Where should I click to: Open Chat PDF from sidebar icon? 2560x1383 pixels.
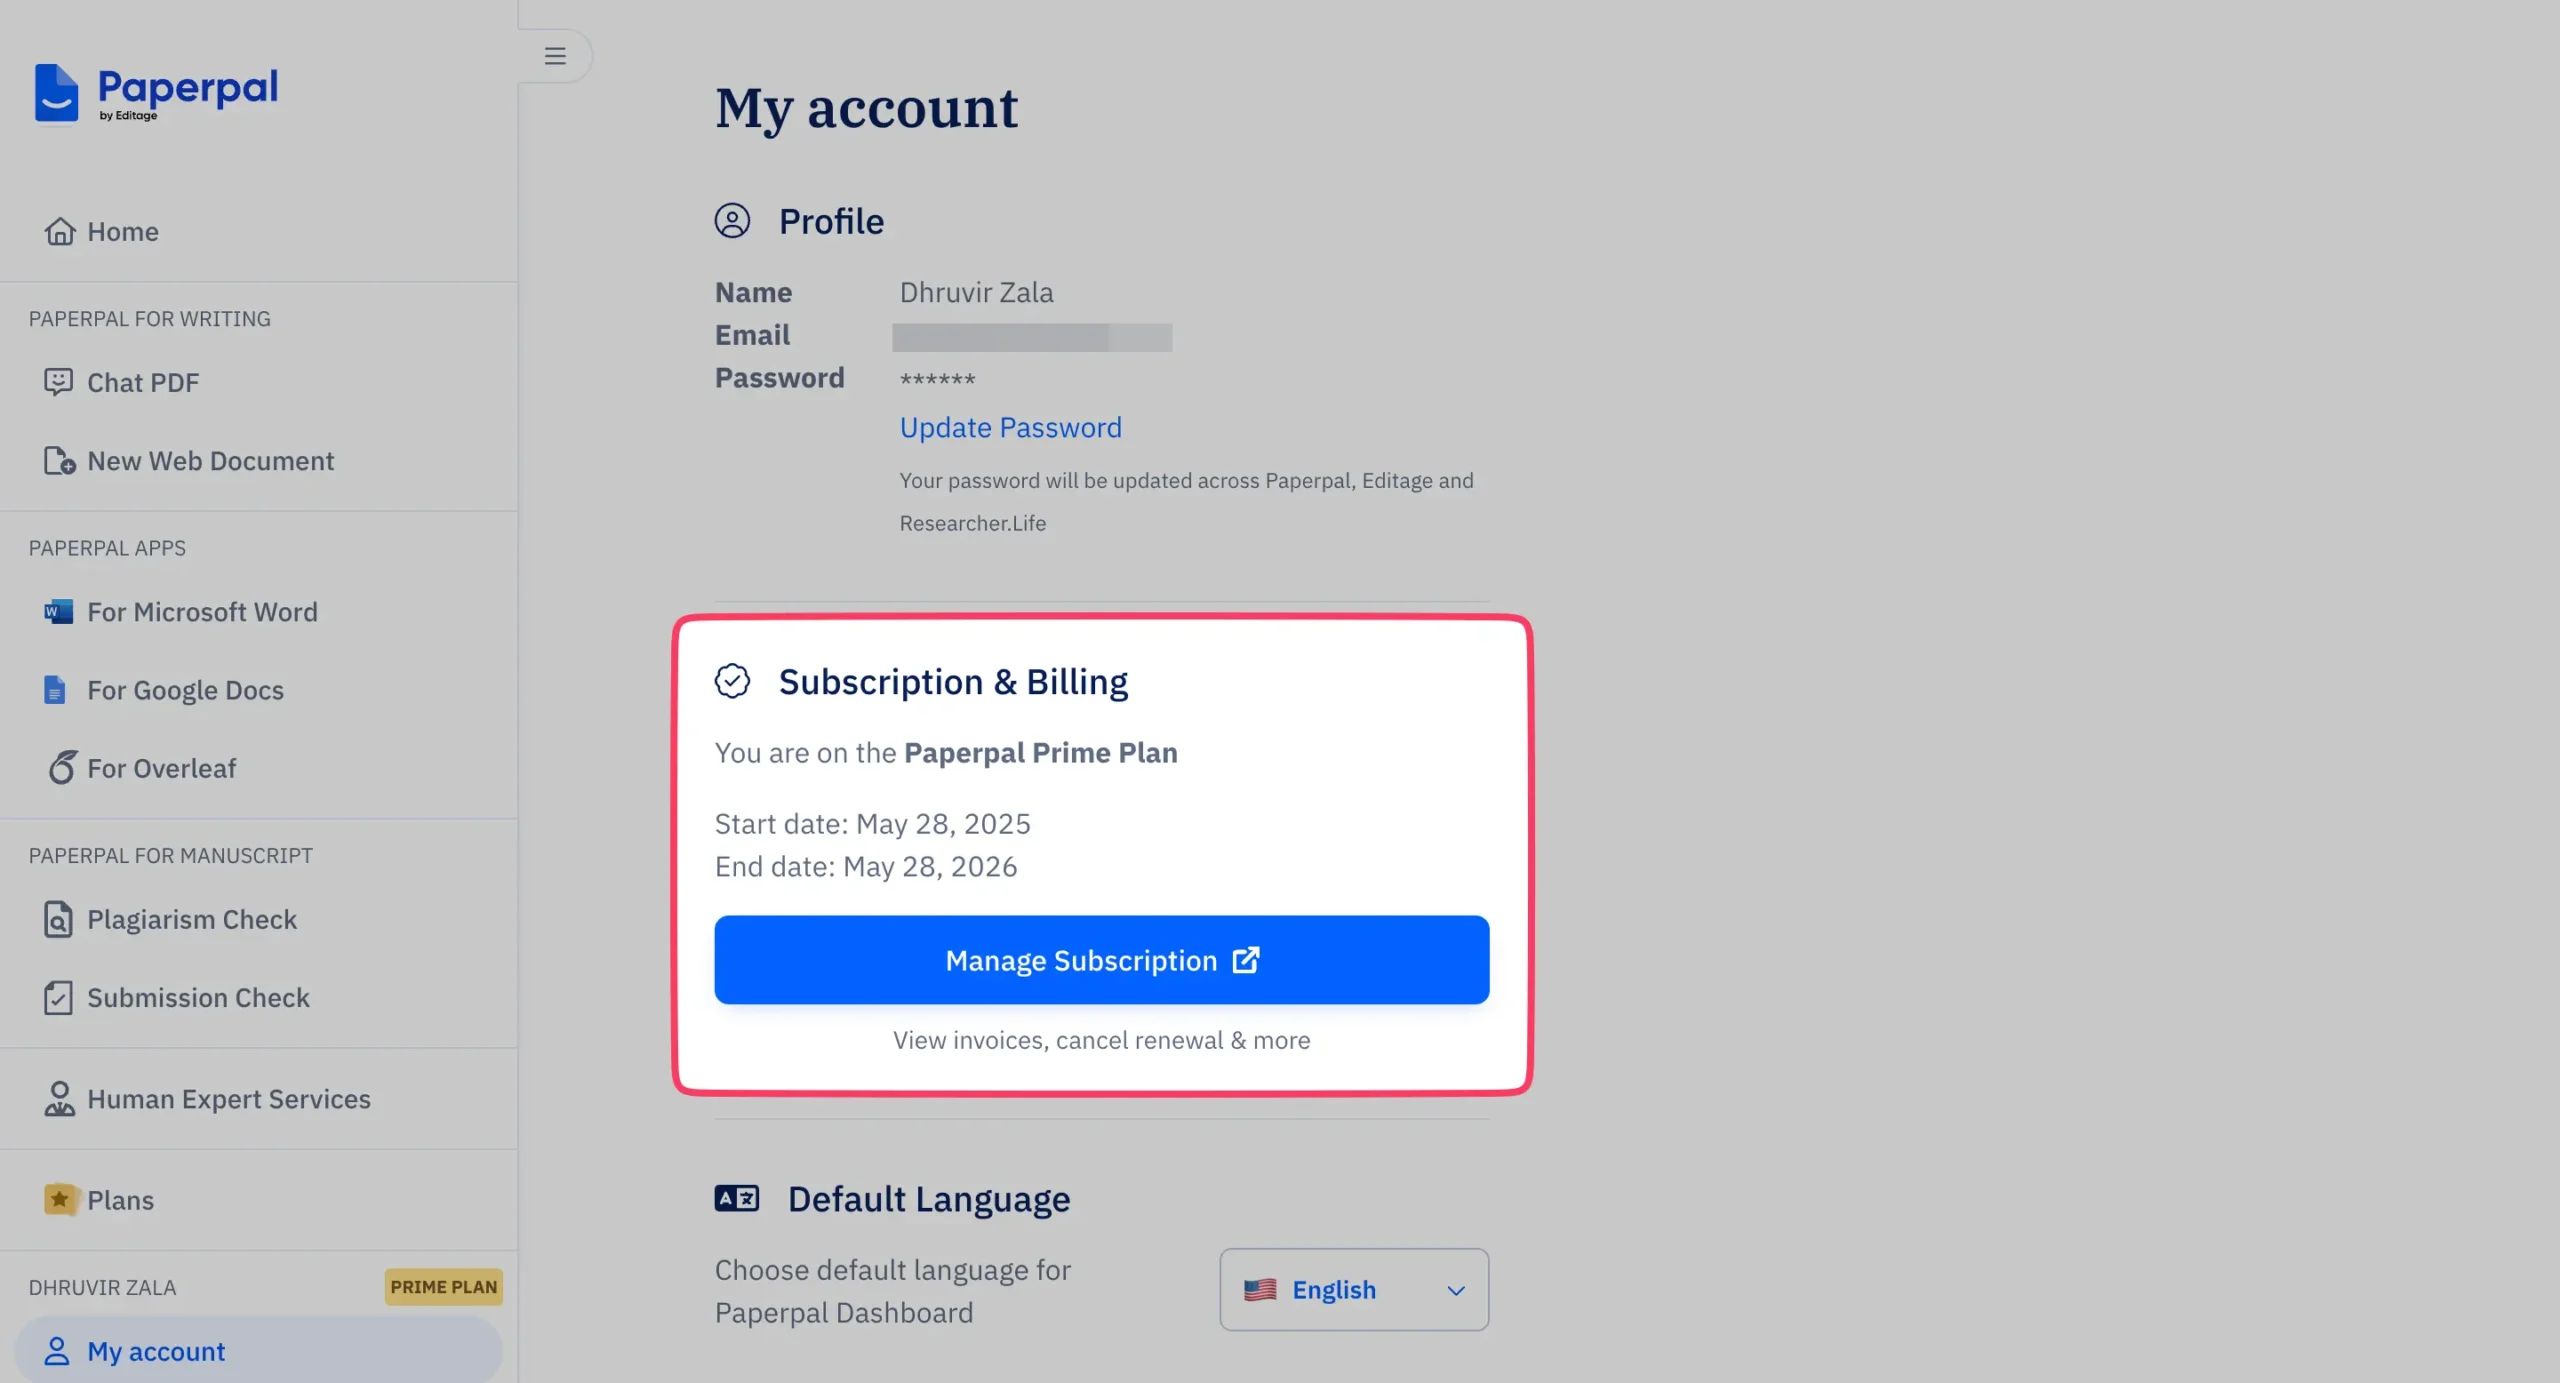[59, 382]
